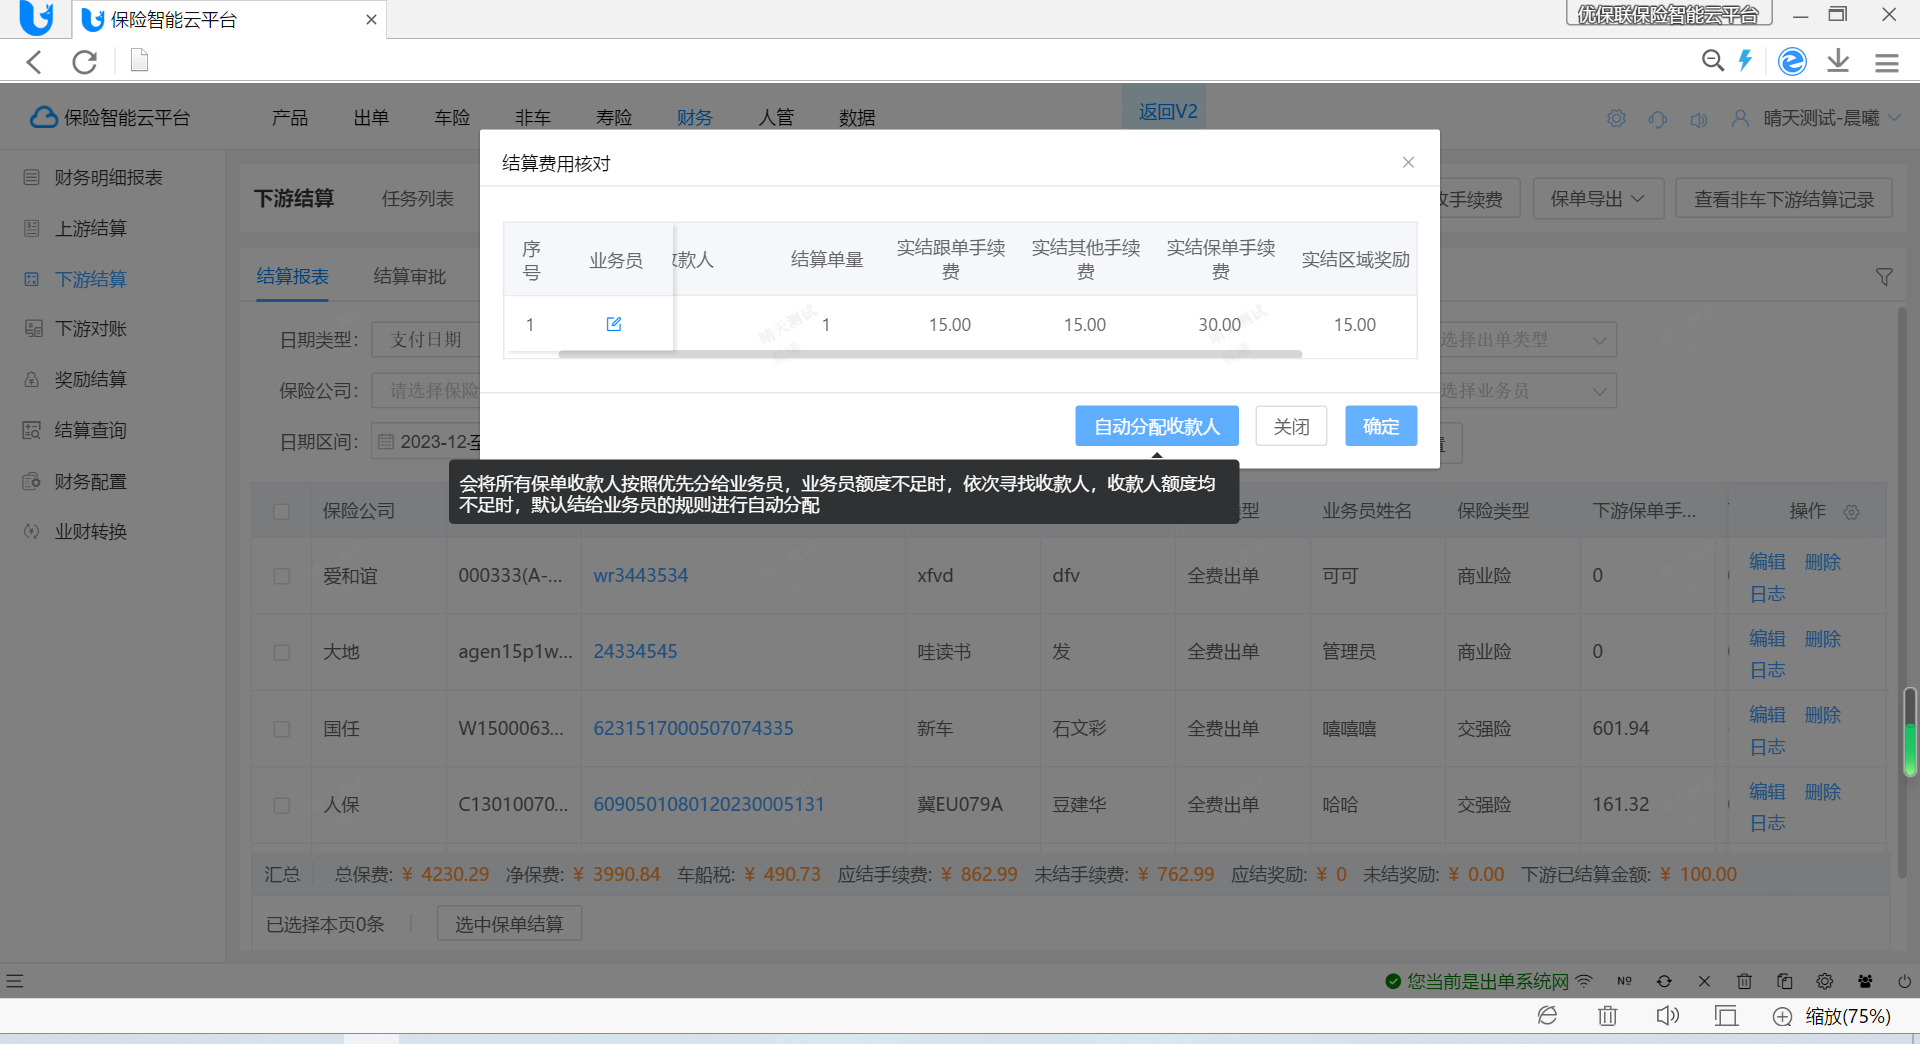
Task: Open column settings gear next to 操作
Action: click(1851, 512)
